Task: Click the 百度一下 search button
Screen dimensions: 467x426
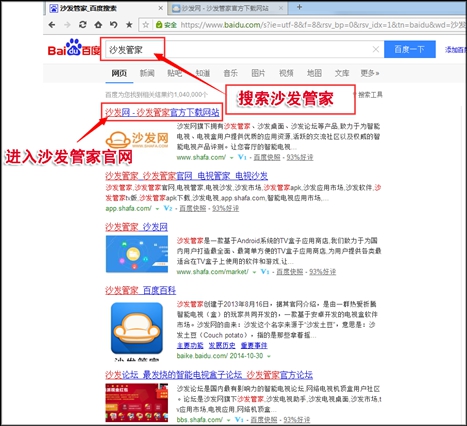Action: coord(410,49)
